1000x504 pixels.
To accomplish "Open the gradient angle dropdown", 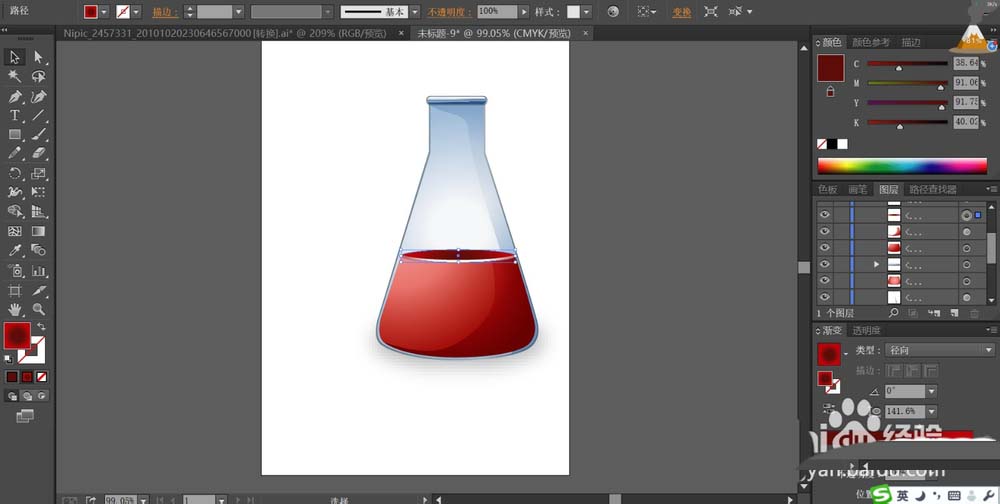I will pyautogui.click(x=931, y=390).
